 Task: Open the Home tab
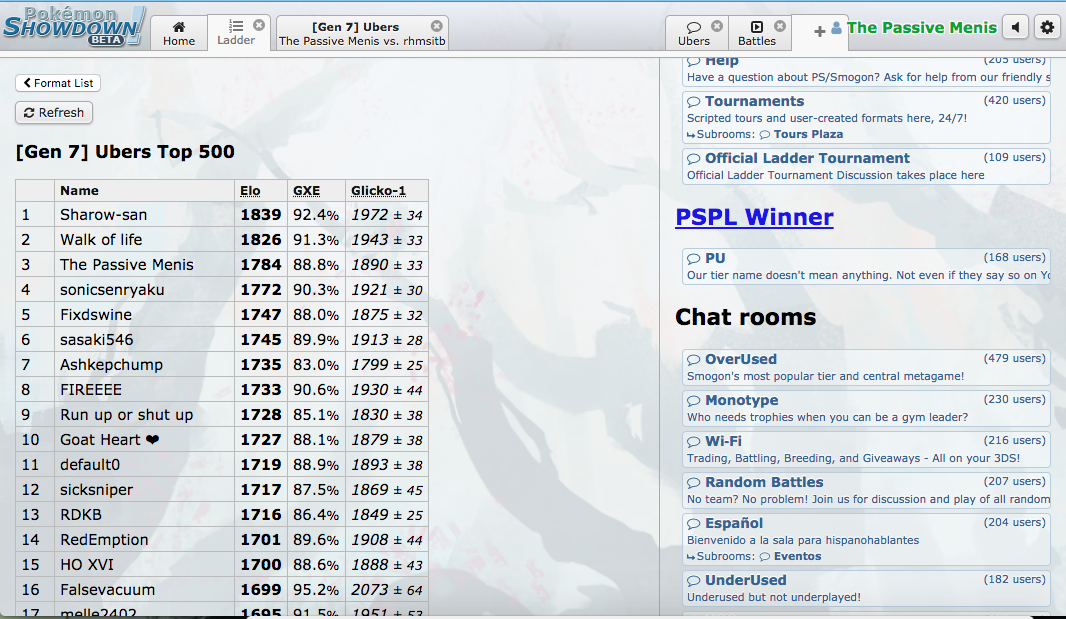pos(179,33)
